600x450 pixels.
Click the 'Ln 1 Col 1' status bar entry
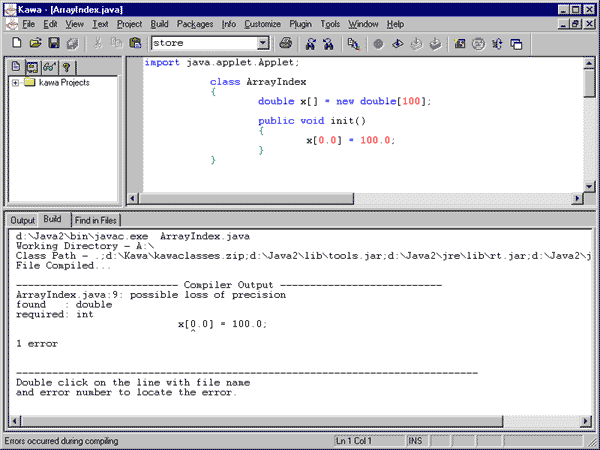[x=353, y=441]
